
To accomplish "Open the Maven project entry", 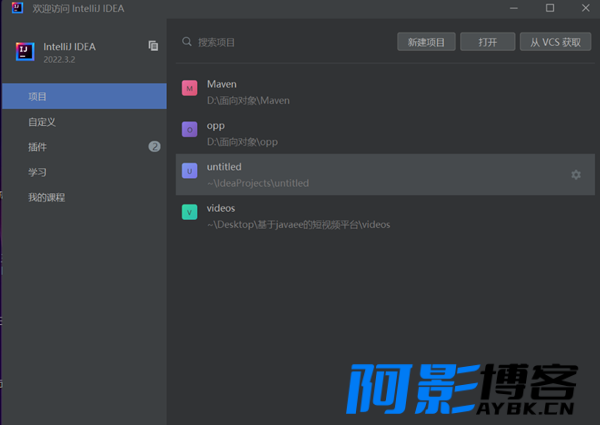I will point(385,92).
